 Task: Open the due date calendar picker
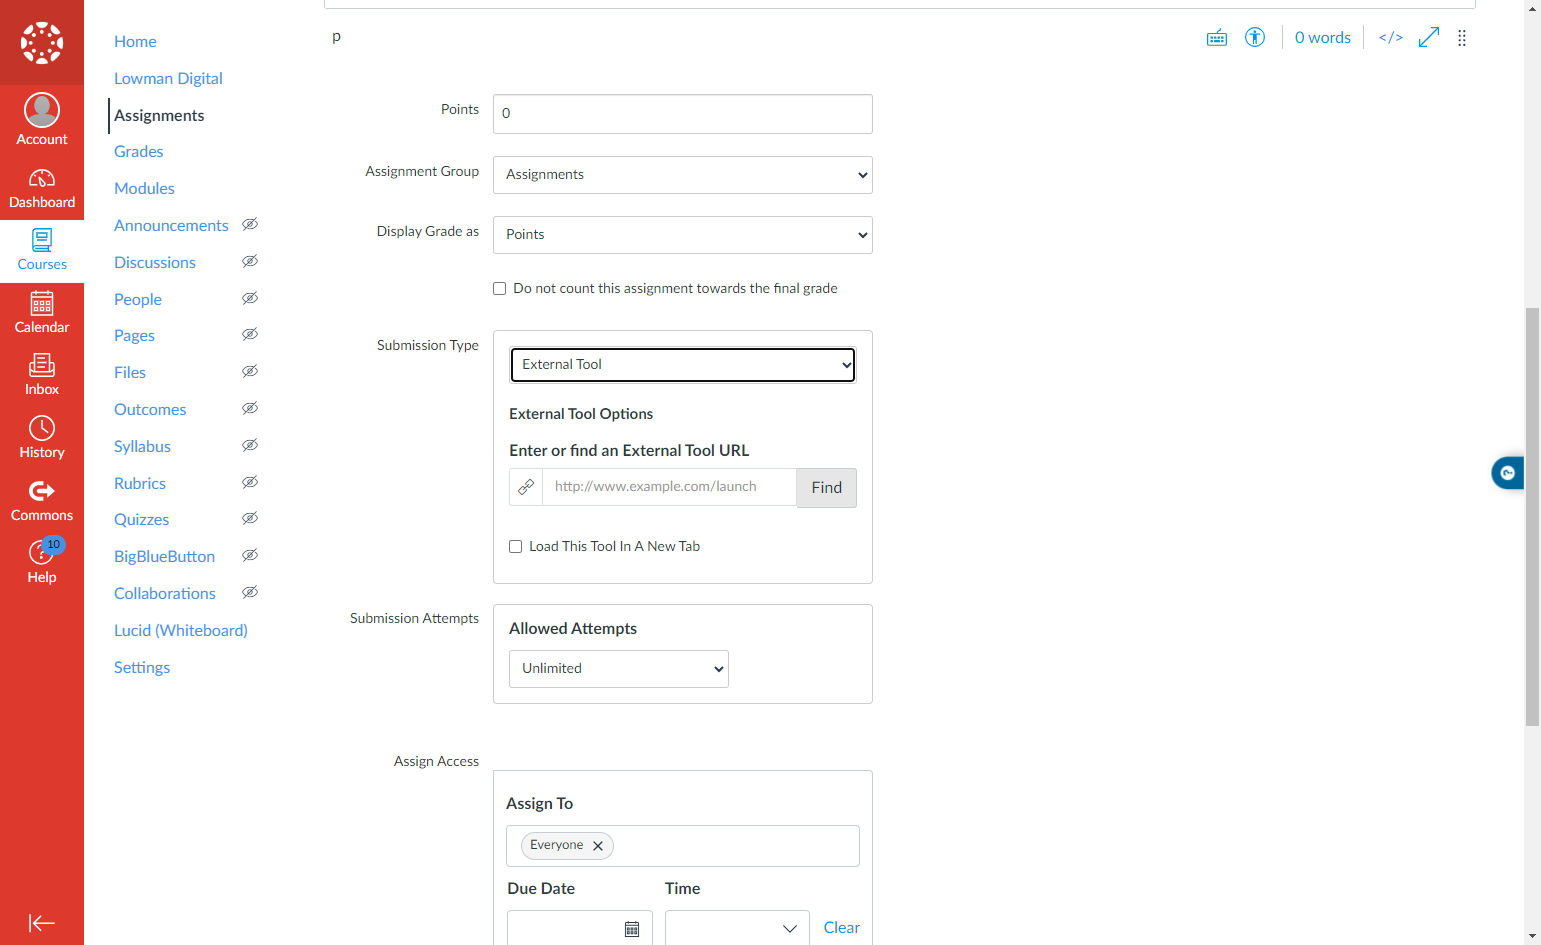tap(632, 929)
